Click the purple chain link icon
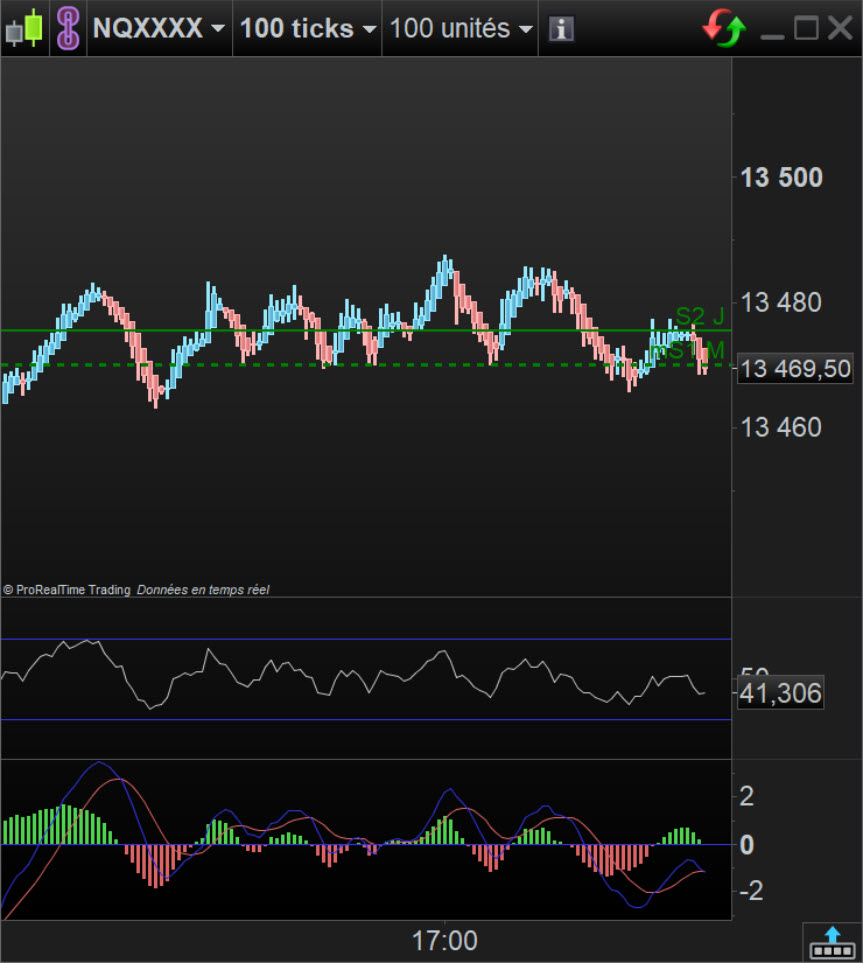This screenshot has height=963, width=863. [x=68, y=28]
